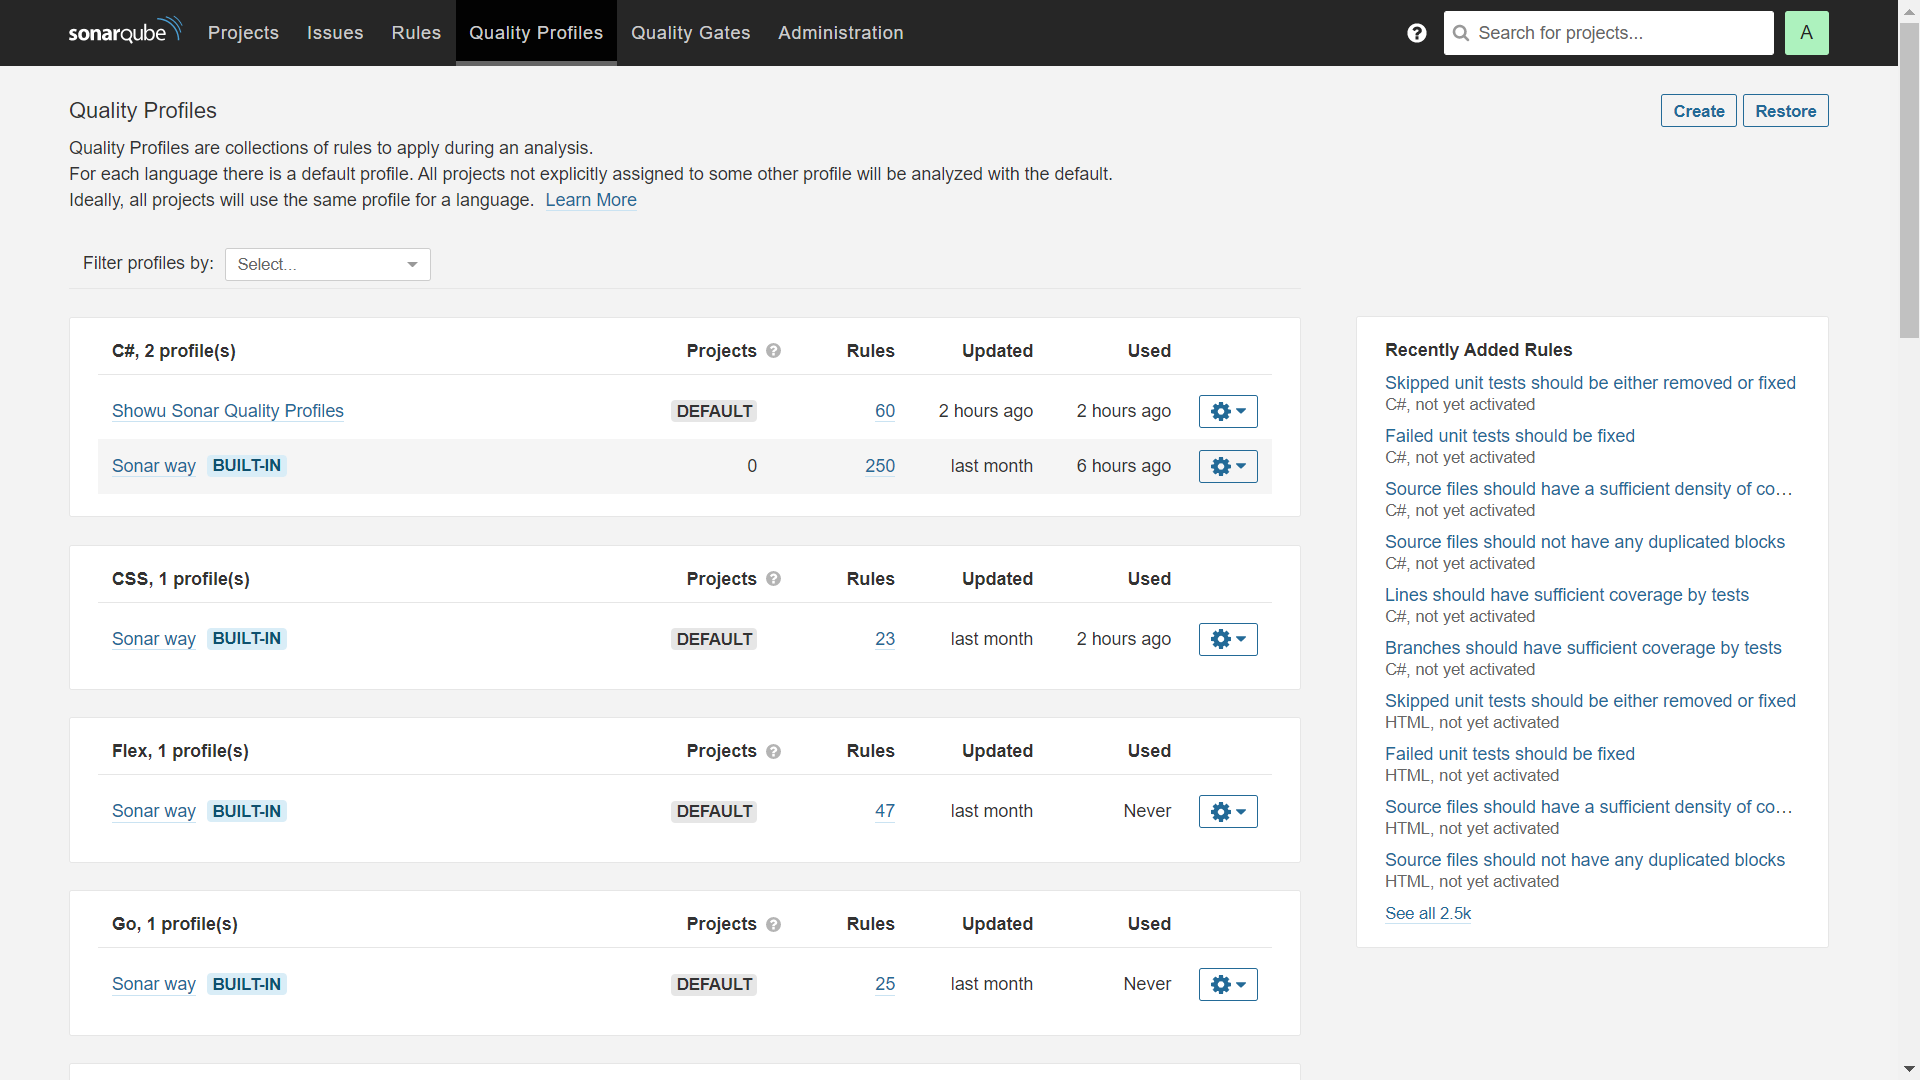Open the help icon in the top navigation
Screen dimensions: 1920x1080
1416,33
